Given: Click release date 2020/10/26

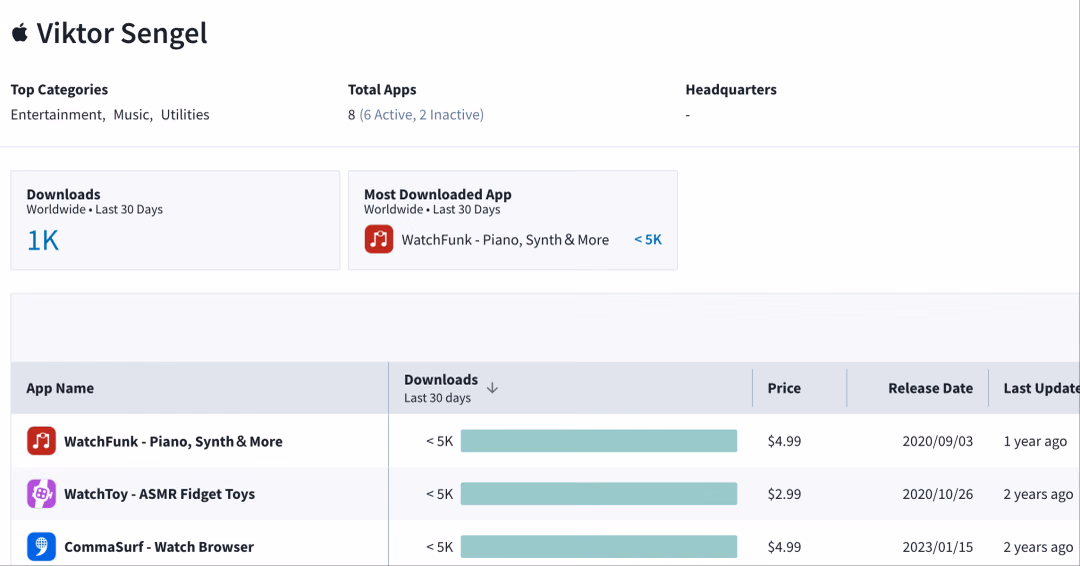Looking at the screenshot, I should 937,494.
